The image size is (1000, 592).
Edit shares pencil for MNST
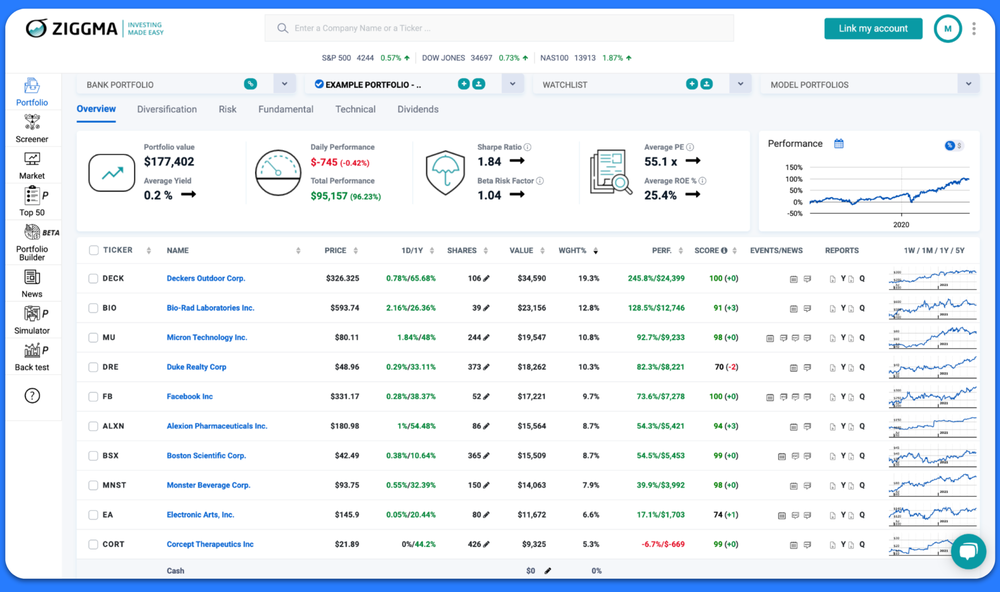(x=486, y=485)
